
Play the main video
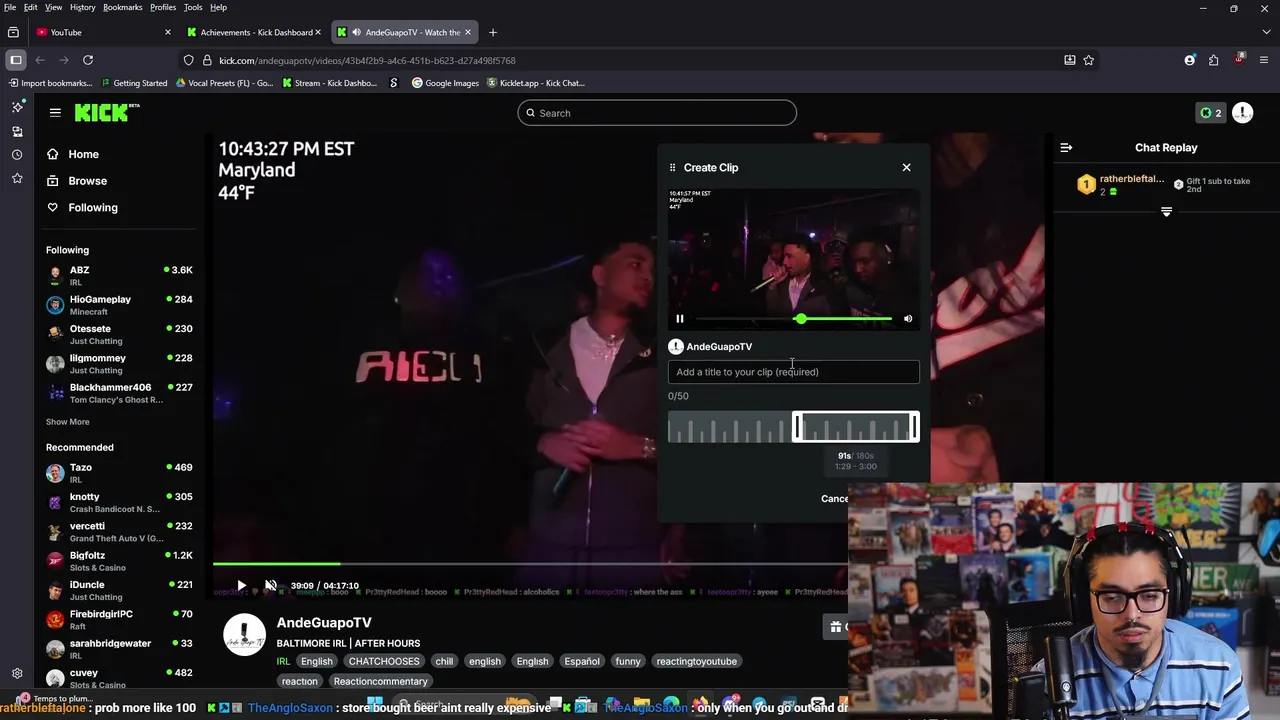coord(241,586)
